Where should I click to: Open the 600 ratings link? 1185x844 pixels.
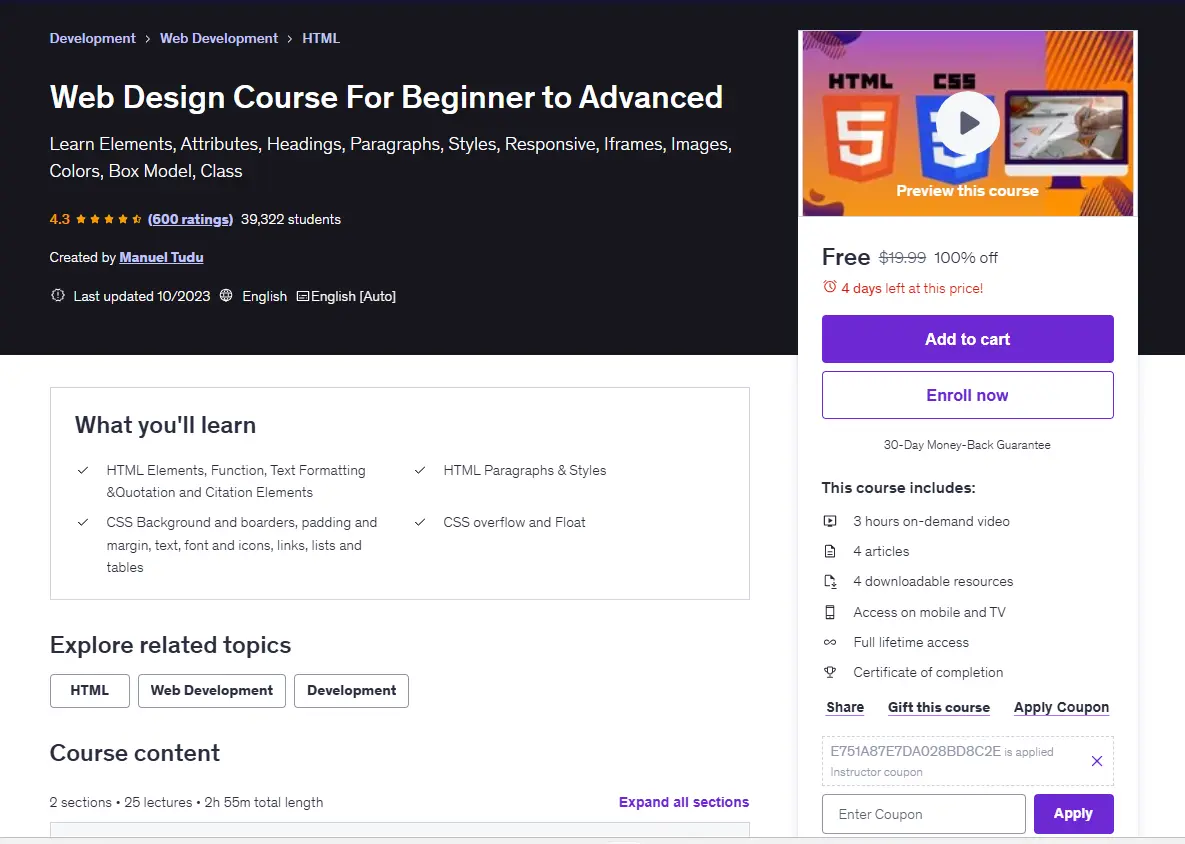tap(190, 219)
